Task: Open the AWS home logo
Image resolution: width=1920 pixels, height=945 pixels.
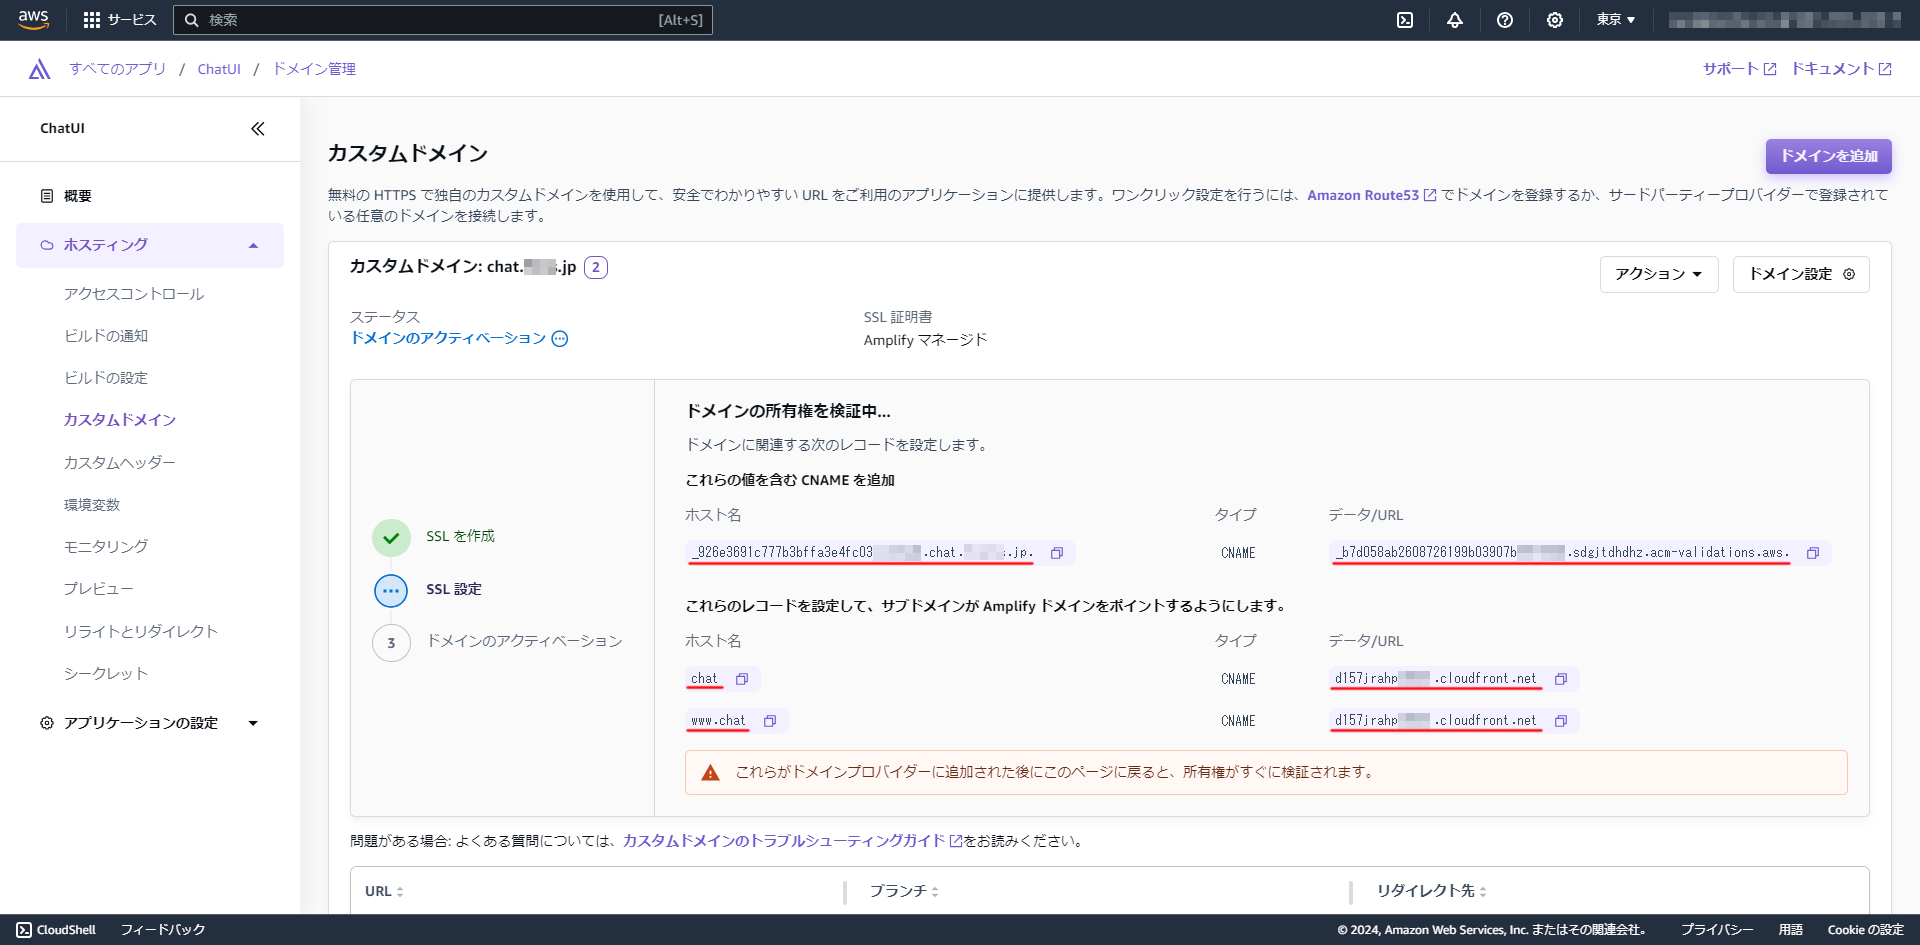Action: 33,20
